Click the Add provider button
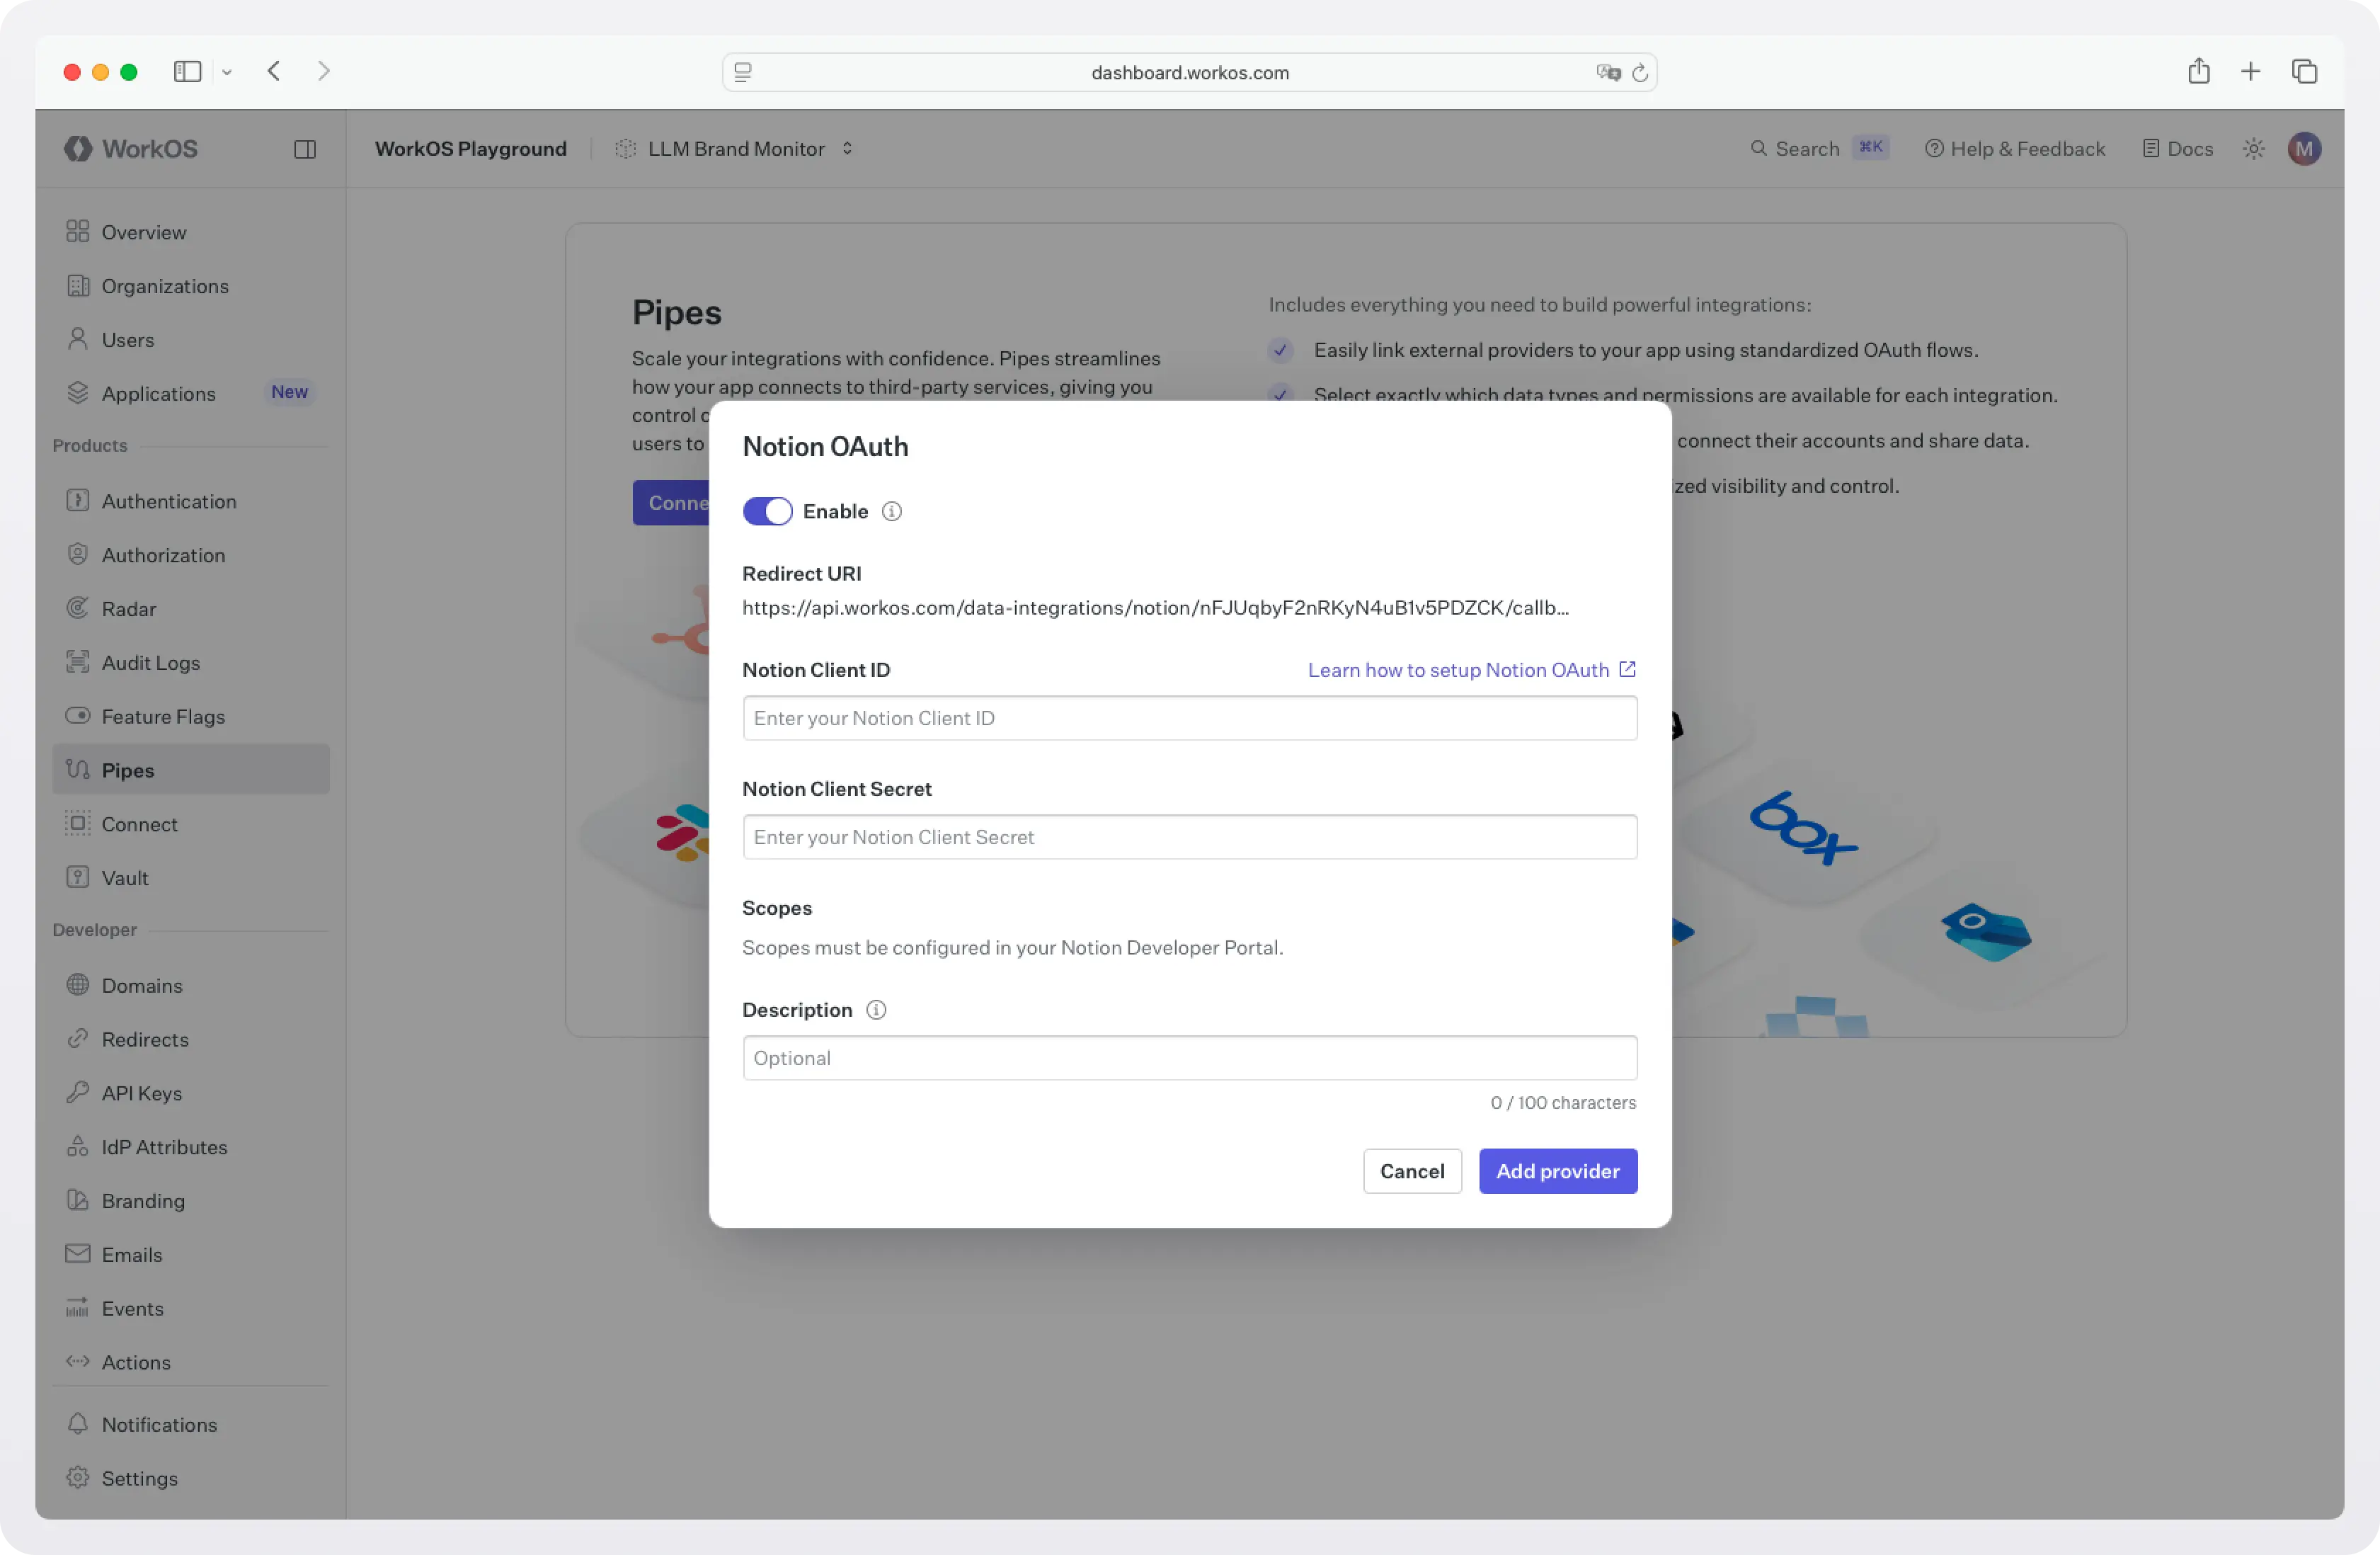2380x1555 pixels. [1557, 1171]
